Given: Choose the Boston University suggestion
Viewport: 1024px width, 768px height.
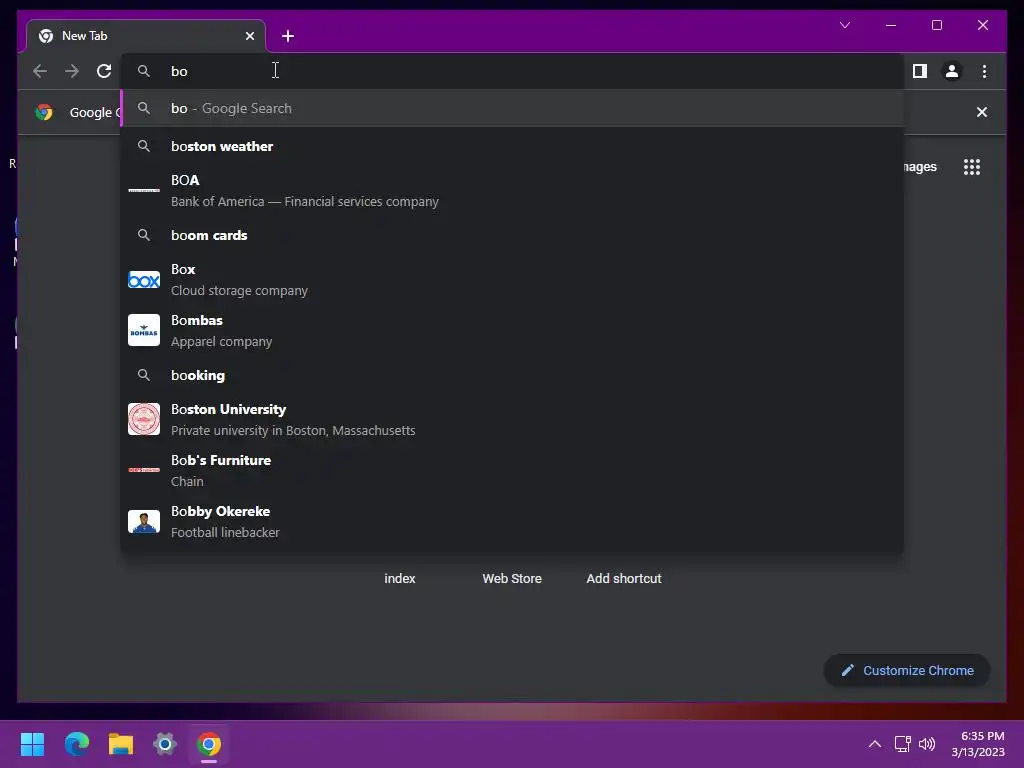Looking at the screenshot, I should click(513, 419).
